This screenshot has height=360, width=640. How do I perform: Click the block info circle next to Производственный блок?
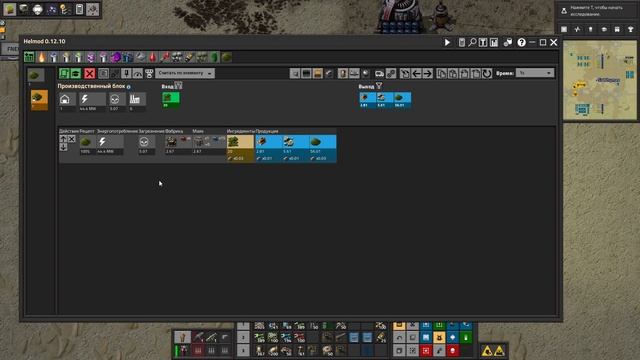pyautogui.click(x=129, y=87)
